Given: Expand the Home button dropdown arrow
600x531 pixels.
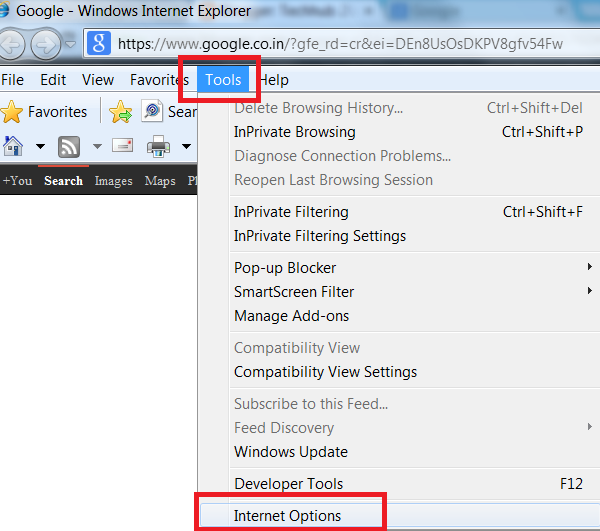Looking at the screenshot, I should [40, 146].
